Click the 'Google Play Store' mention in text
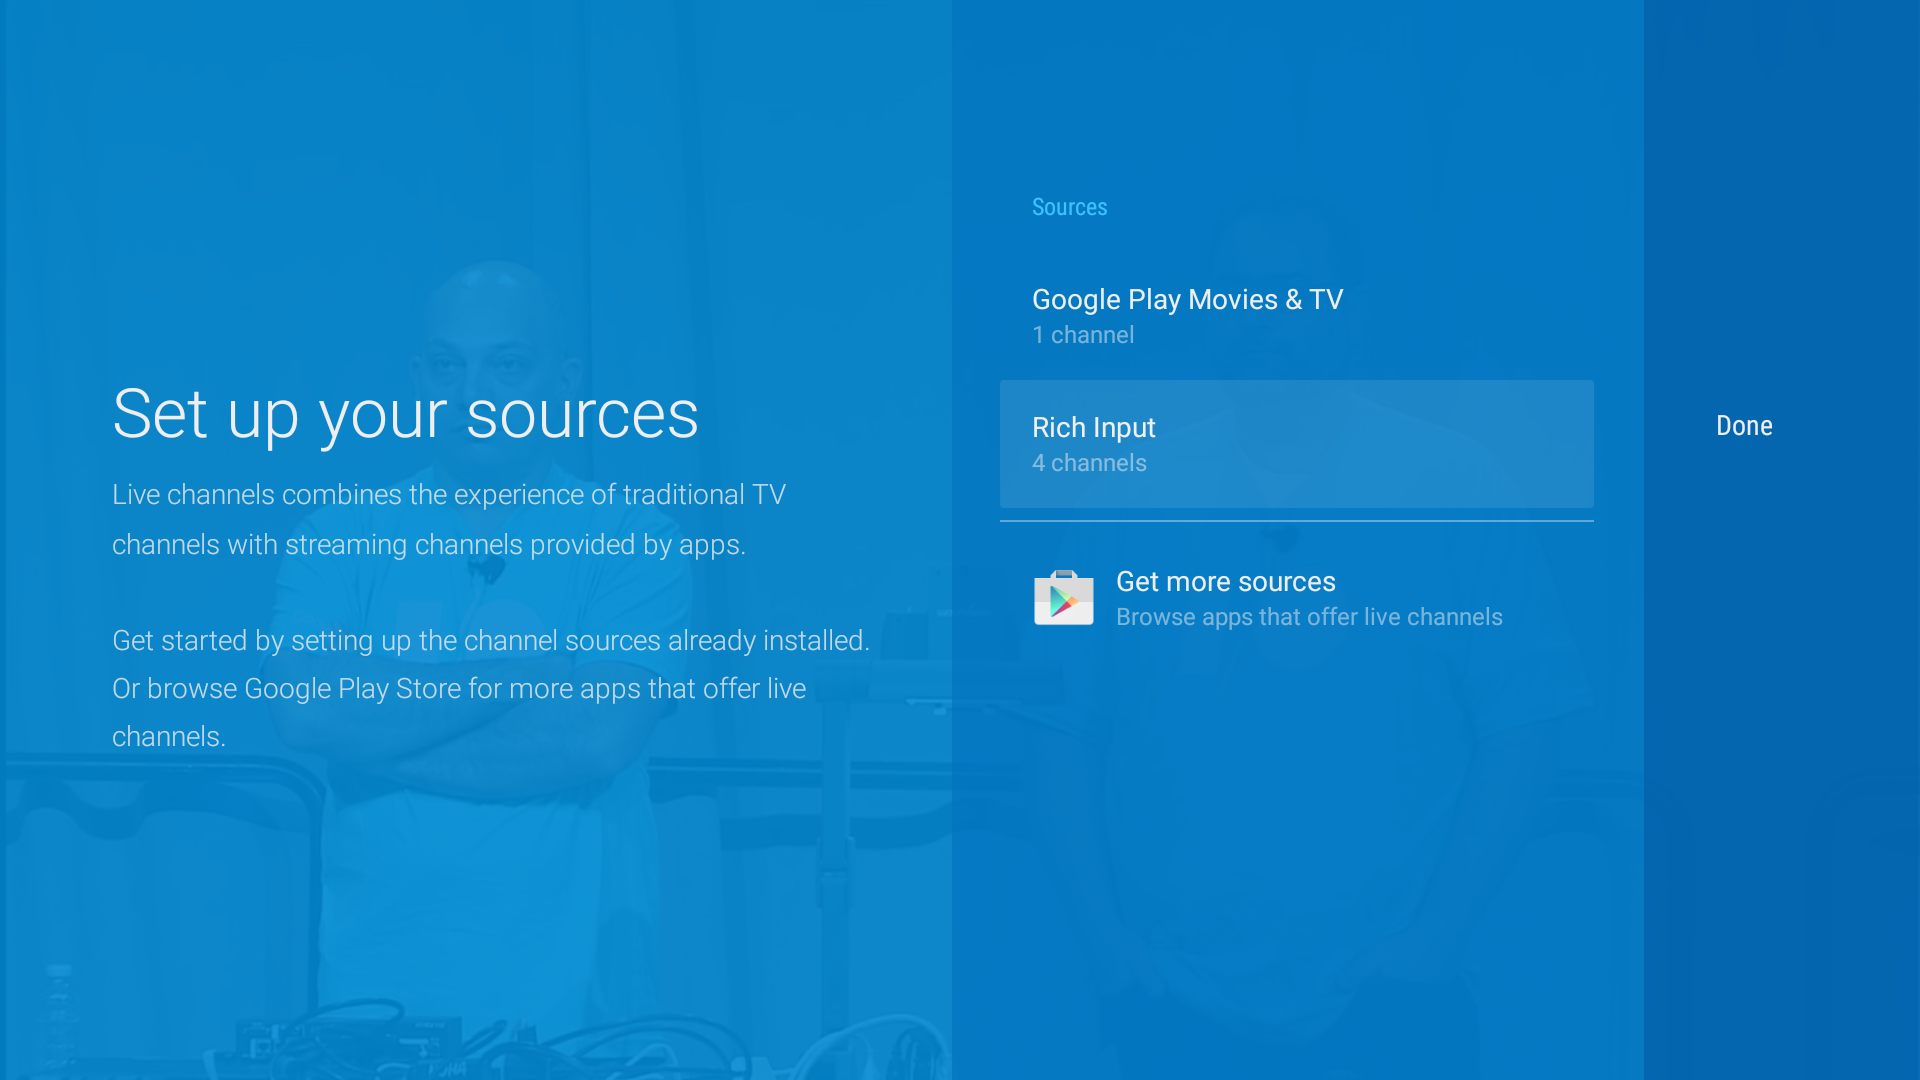 point(352,689)
